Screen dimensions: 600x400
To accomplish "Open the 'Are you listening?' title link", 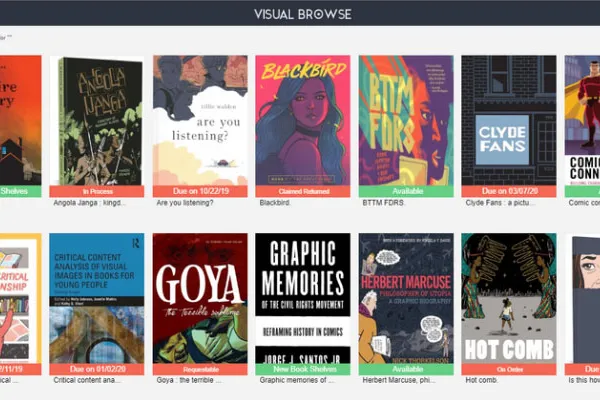I will click(185, 203).
